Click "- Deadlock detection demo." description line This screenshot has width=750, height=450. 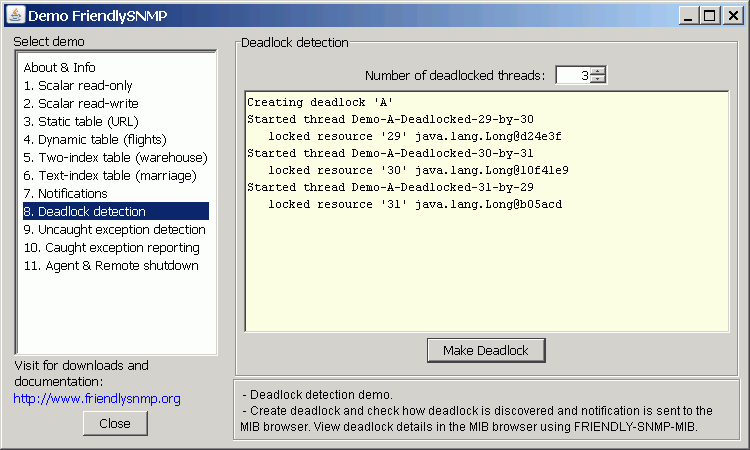[317, 395]
